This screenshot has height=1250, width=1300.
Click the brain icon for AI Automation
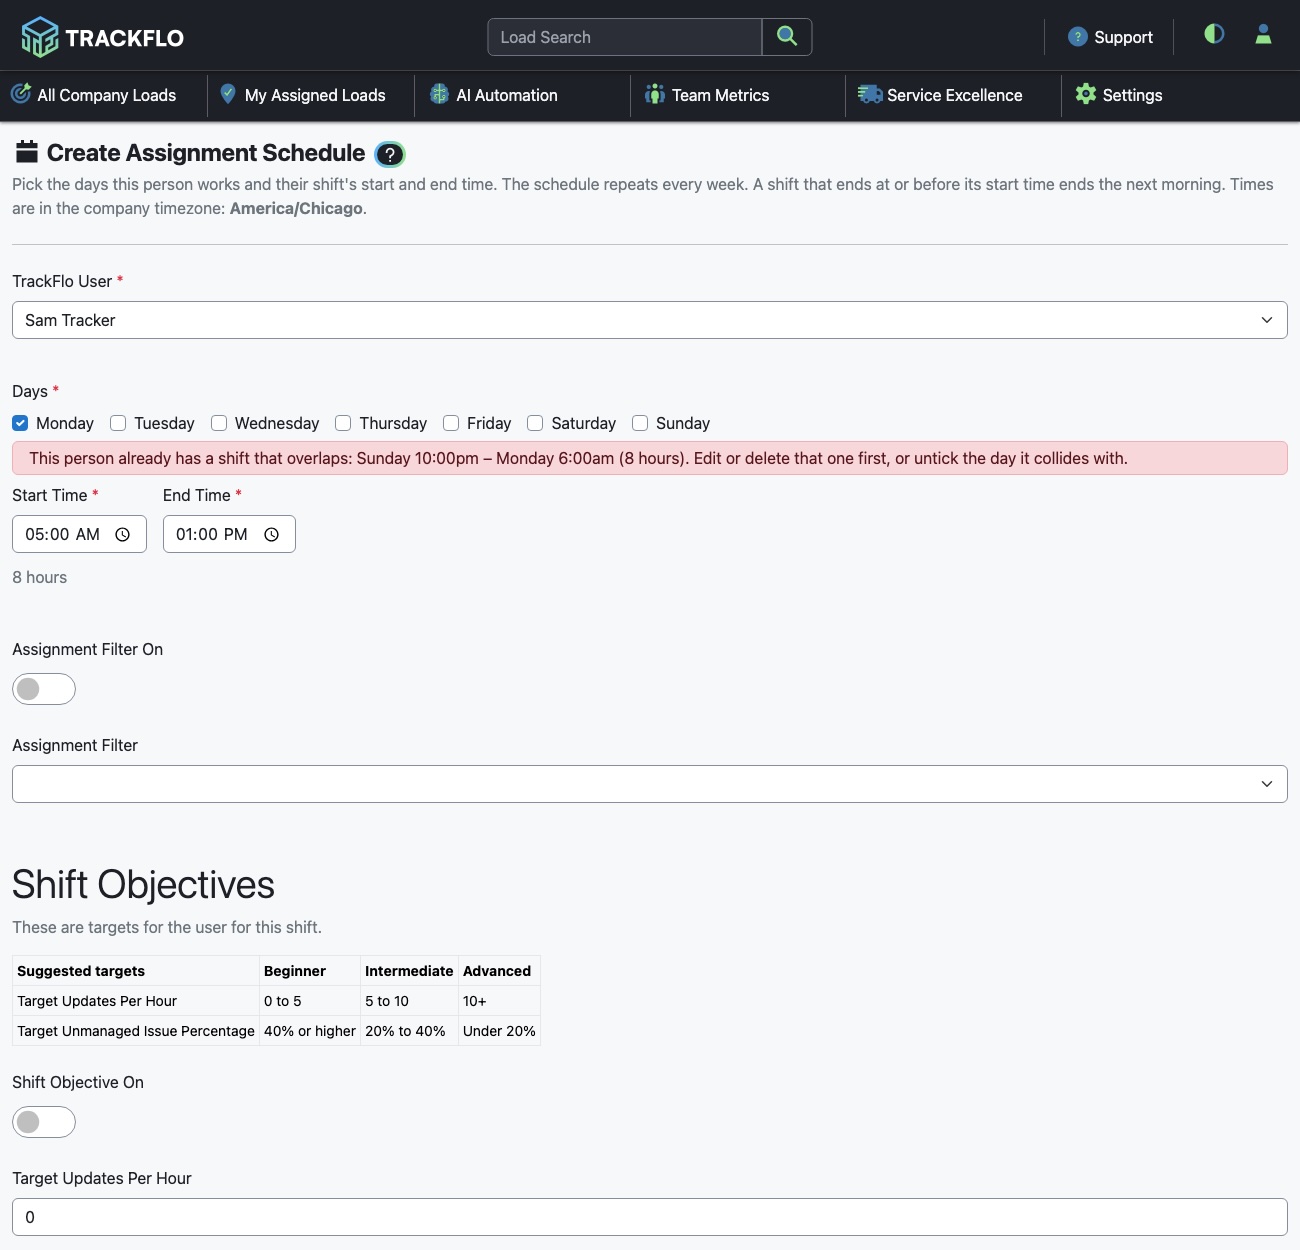click(439, 94)
